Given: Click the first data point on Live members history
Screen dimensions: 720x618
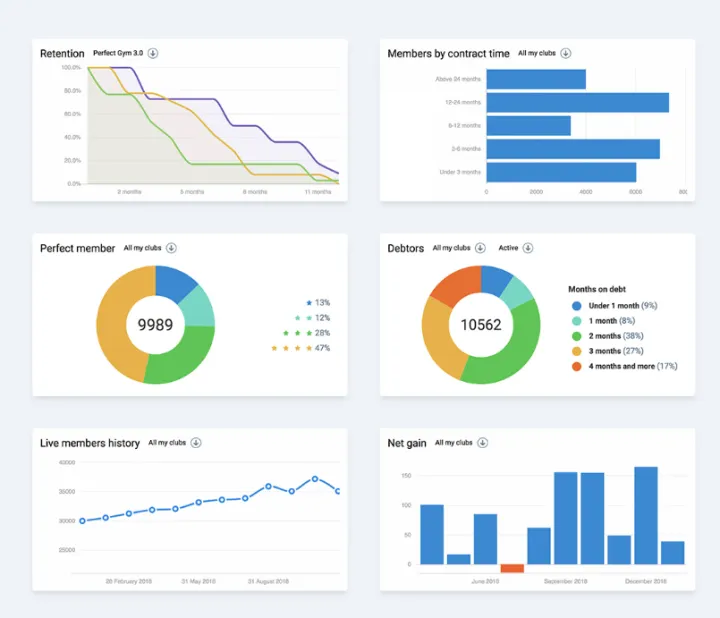Looking at the screenshot, I should tap(82, 520).
